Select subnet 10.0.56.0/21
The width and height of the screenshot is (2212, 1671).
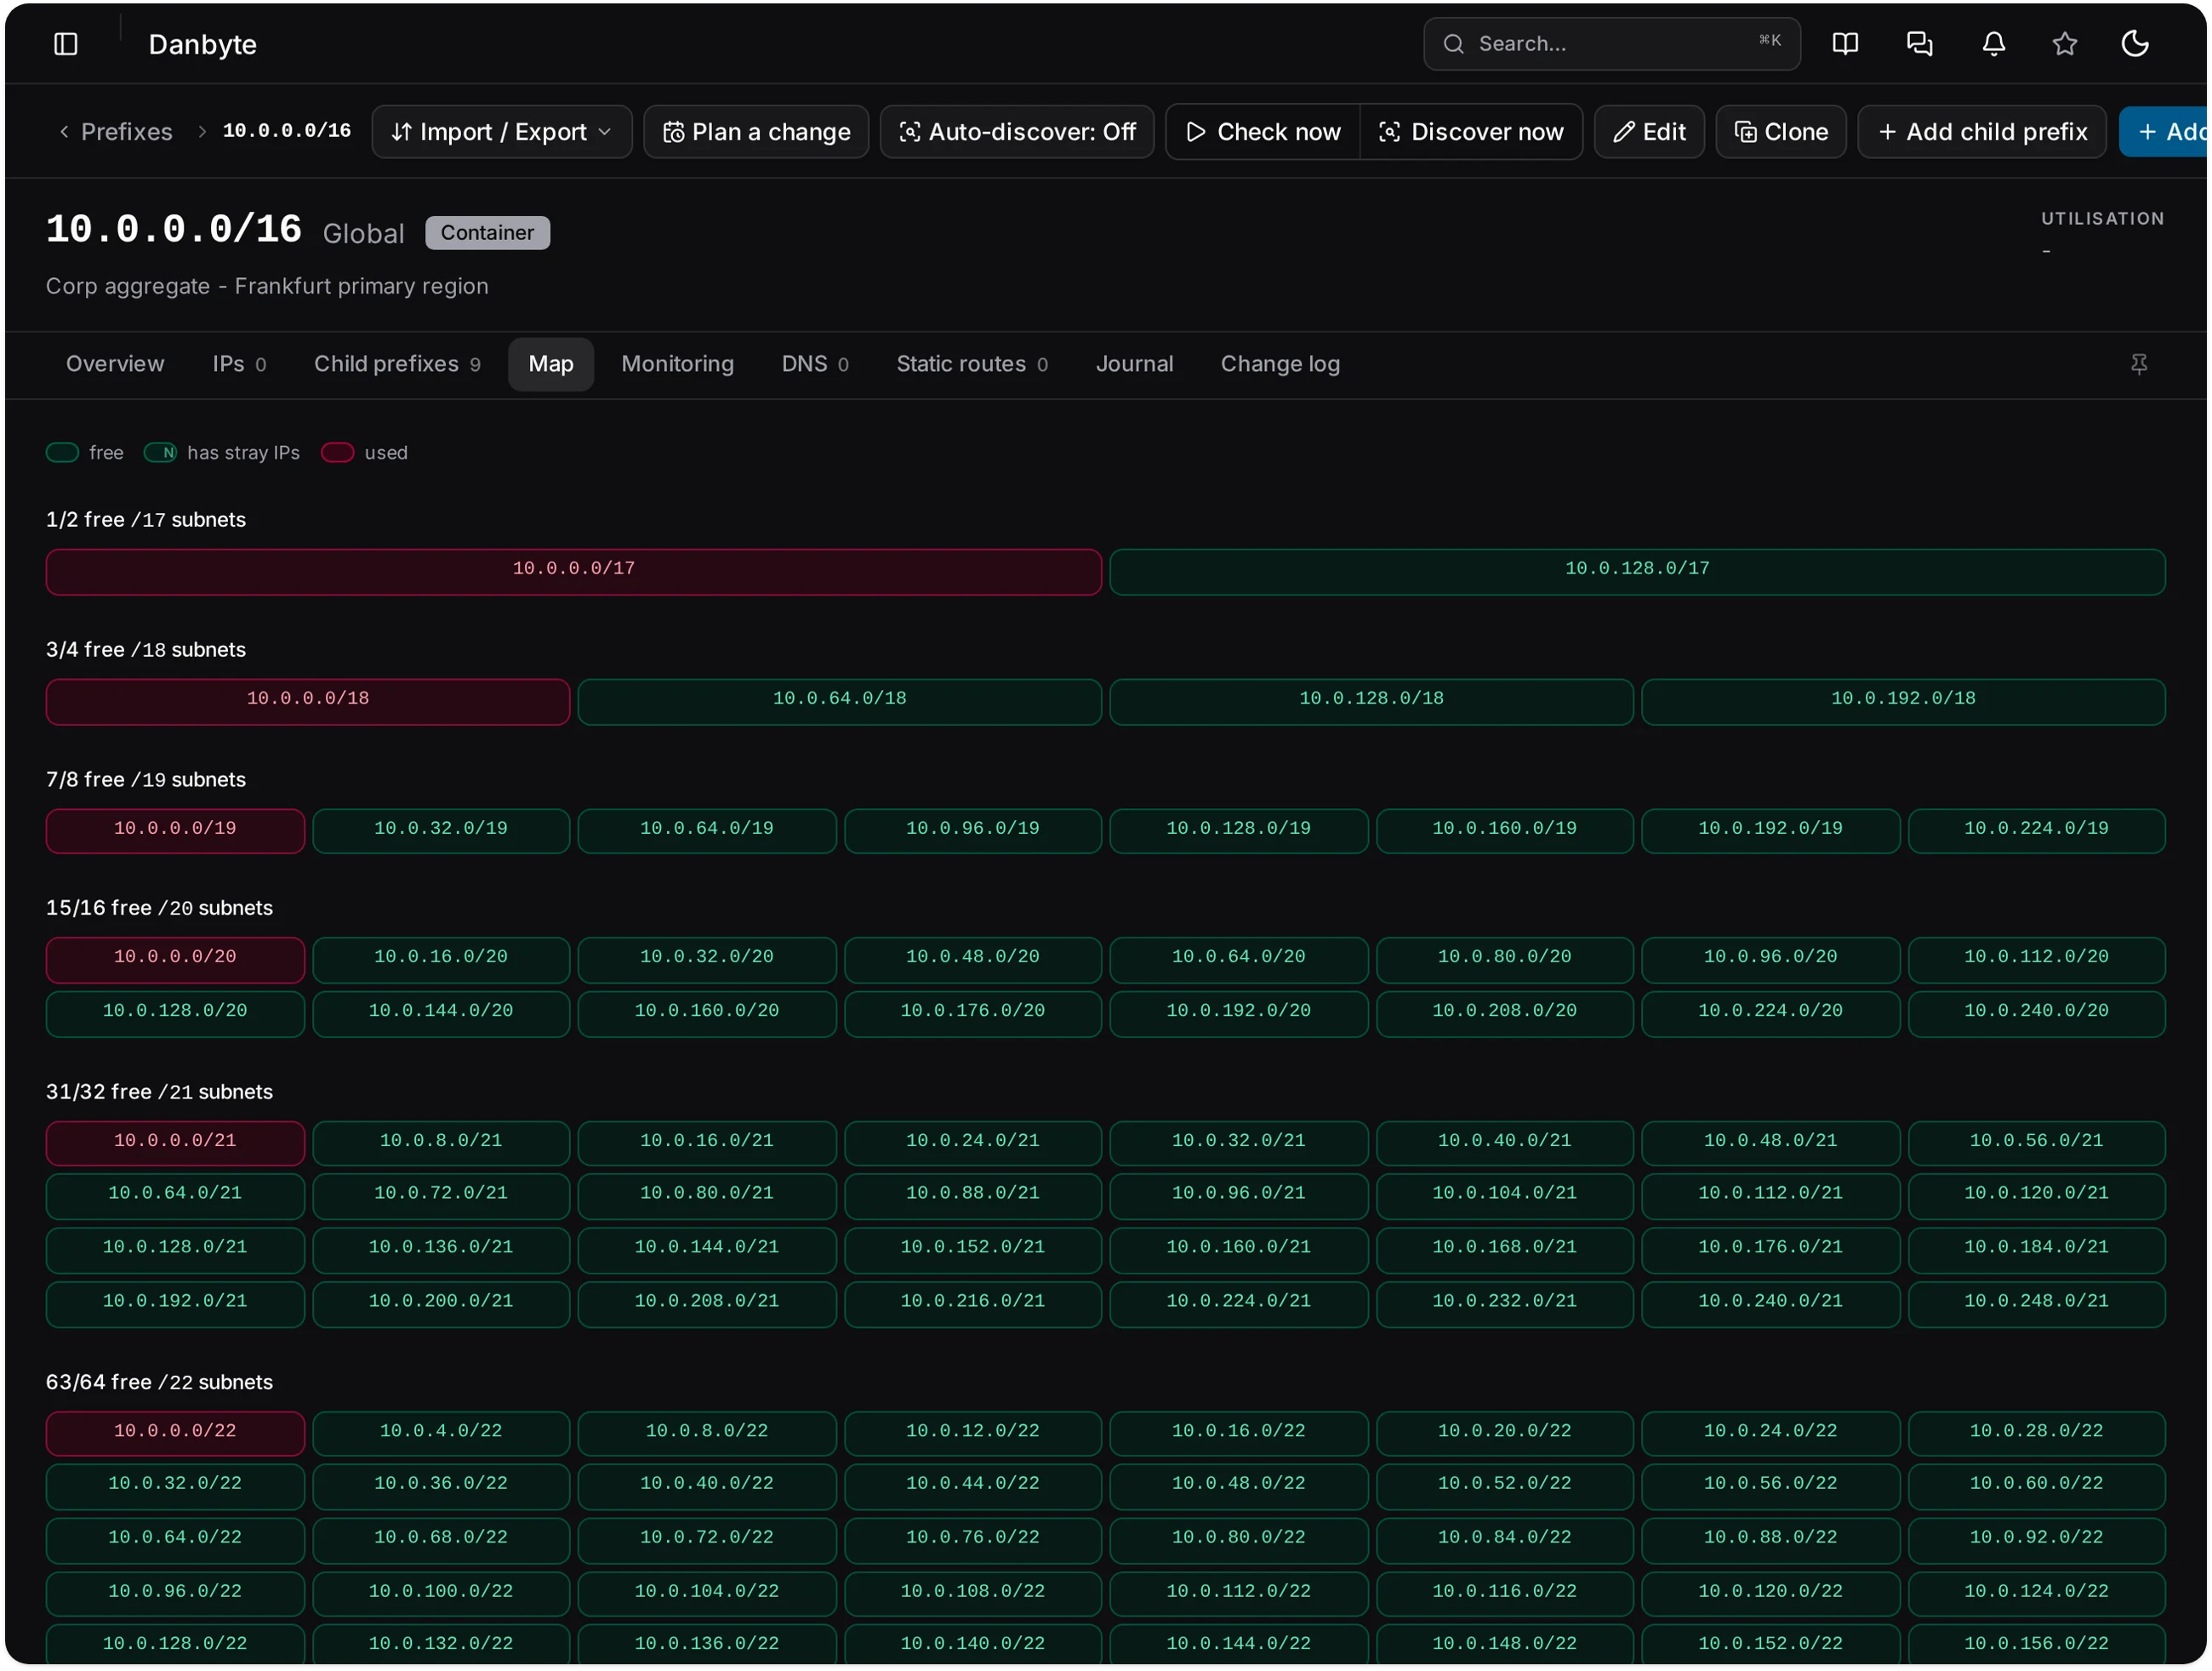tap(2036, 1142)
